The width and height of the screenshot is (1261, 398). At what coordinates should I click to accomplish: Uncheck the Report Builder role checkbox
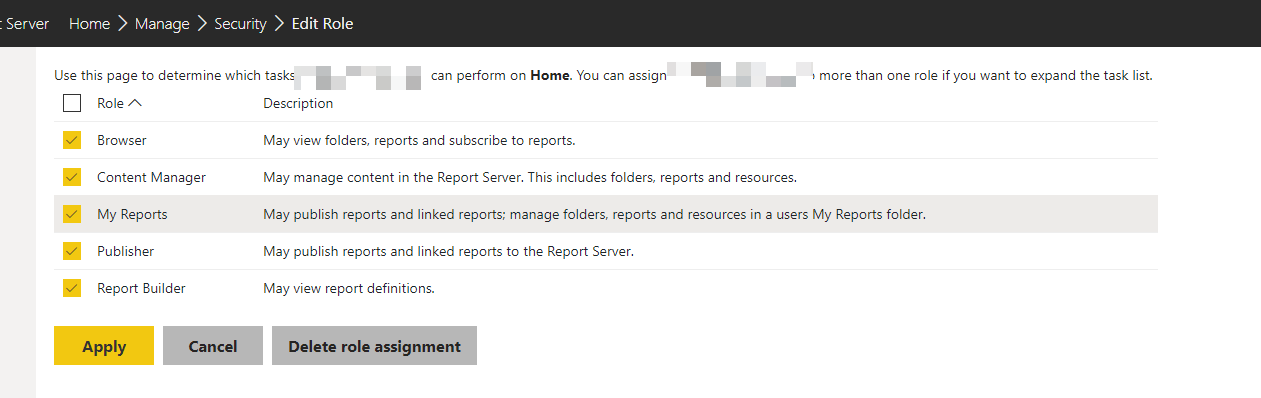72,288
